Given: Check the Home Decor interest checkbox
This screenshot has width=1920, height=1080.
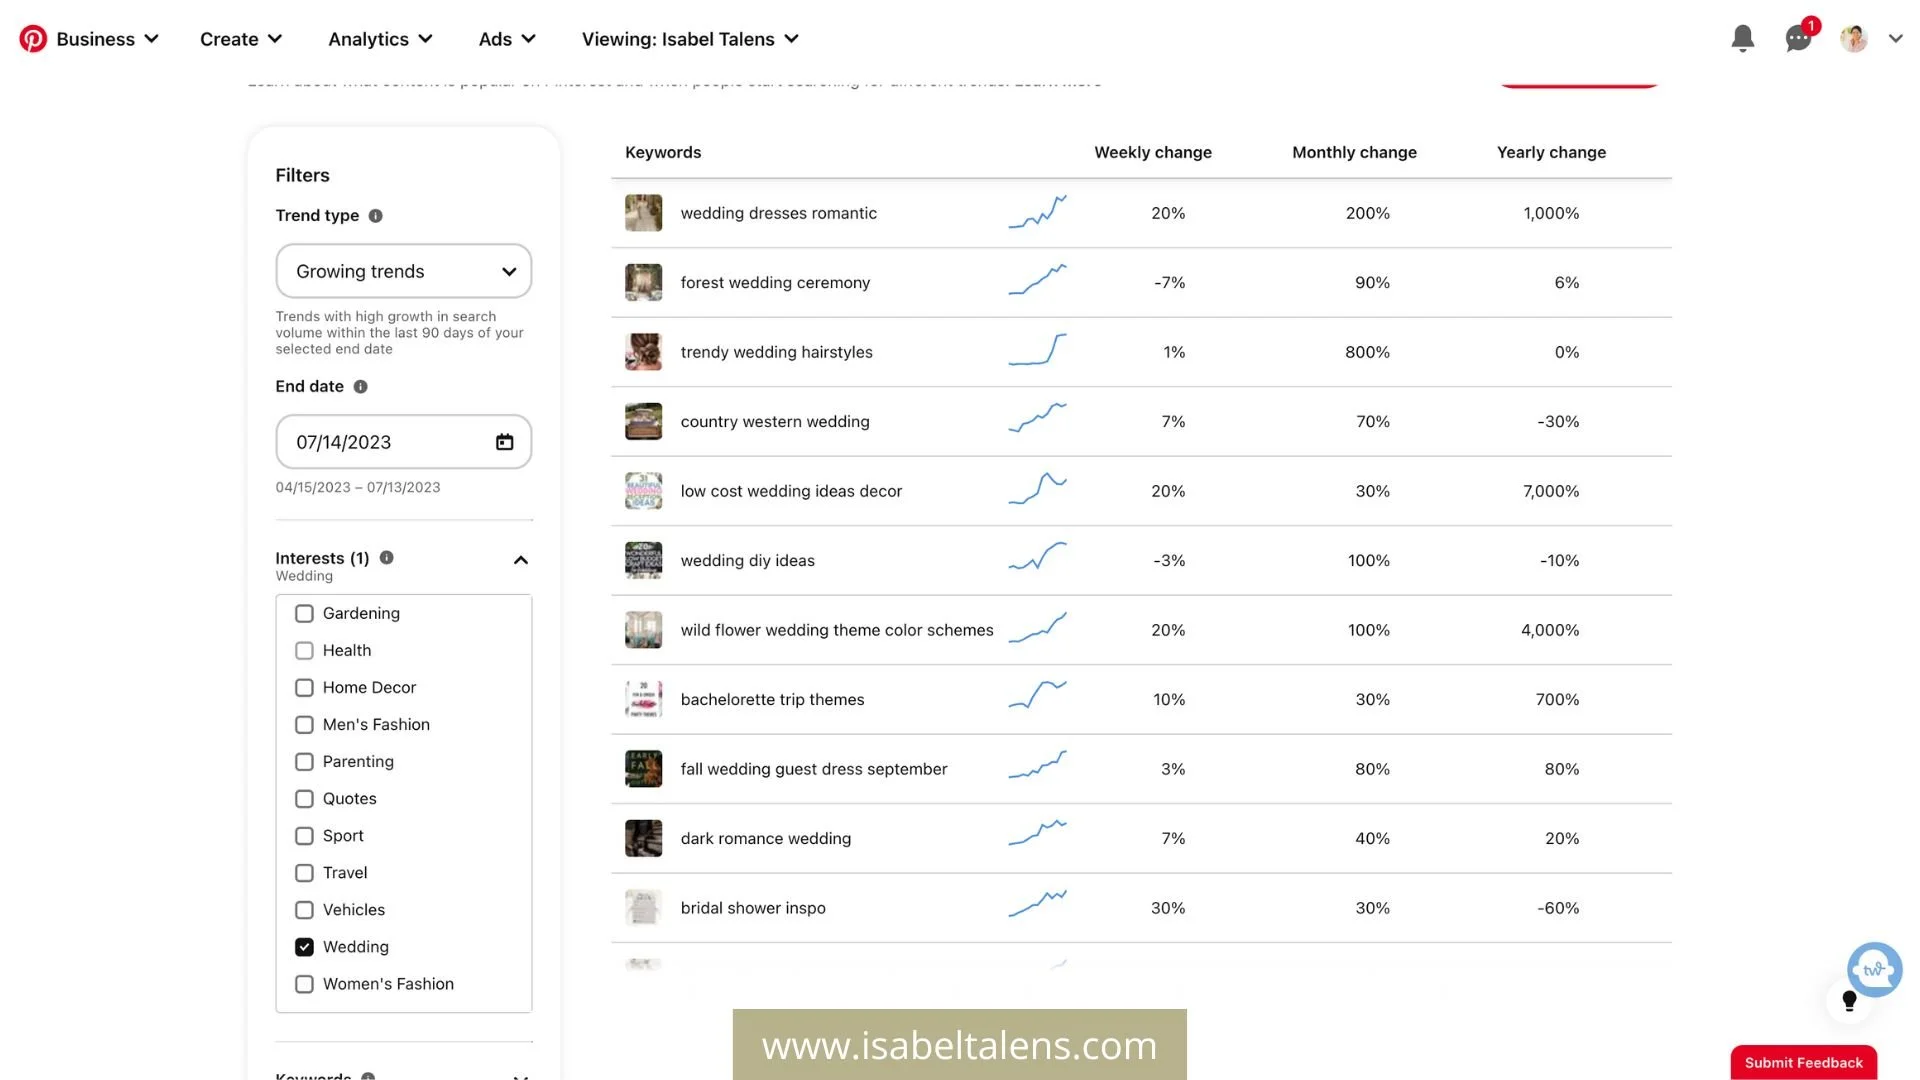Looking at the screenshot, I should click(x=304, y=687).
